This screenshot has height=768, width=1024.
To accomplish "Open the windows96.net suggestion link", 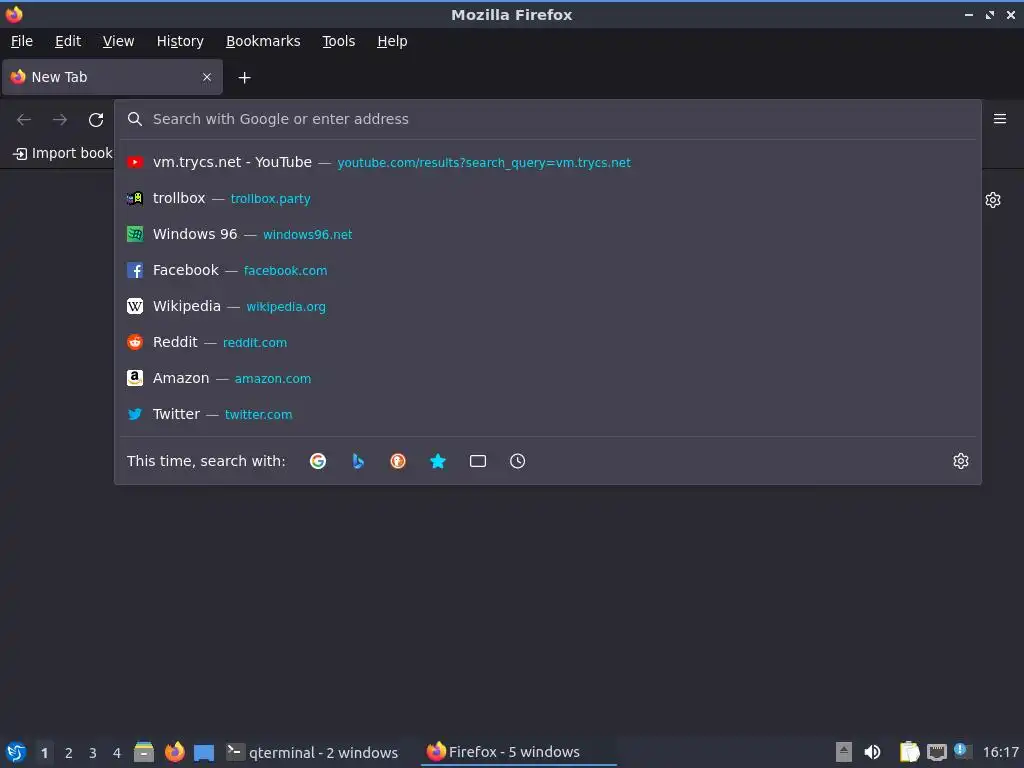I will [x=308, y=234].
